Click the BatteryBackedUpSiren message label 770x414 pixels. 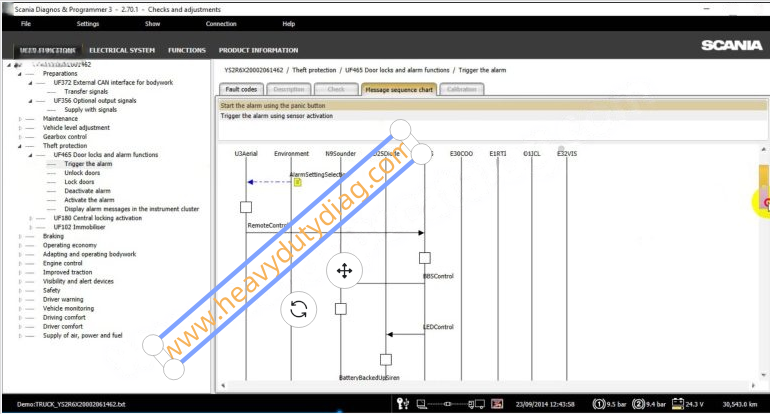pyautogui.click(x=369, y=378)
